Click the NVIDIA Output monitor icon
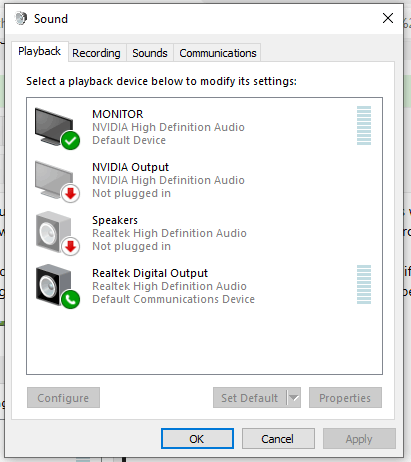 point(57,181)
